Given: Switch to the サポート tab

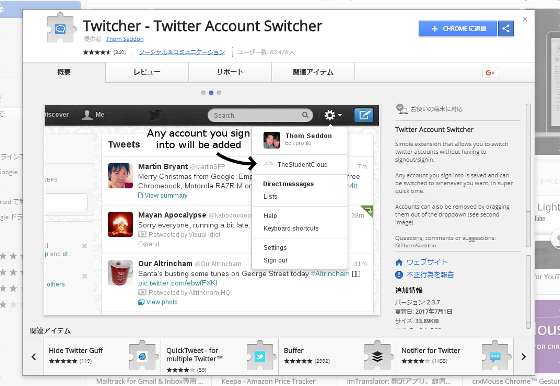Looking at the screenshot, I should pos(230,72).
